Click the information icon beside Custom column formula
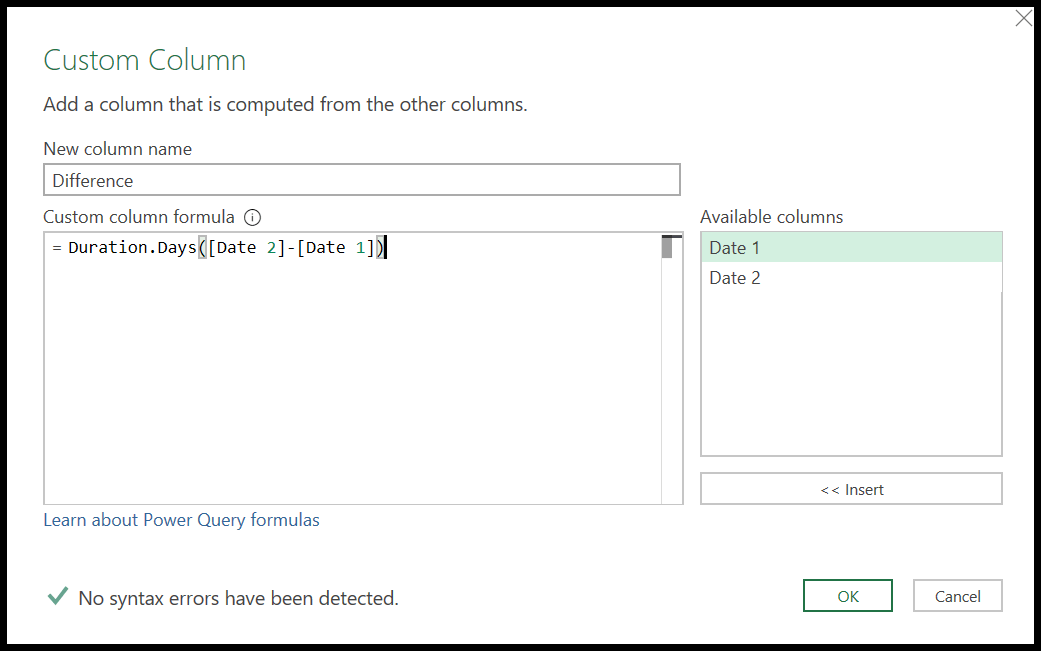The image size is (1041, 651). click(x=253, y=217)
